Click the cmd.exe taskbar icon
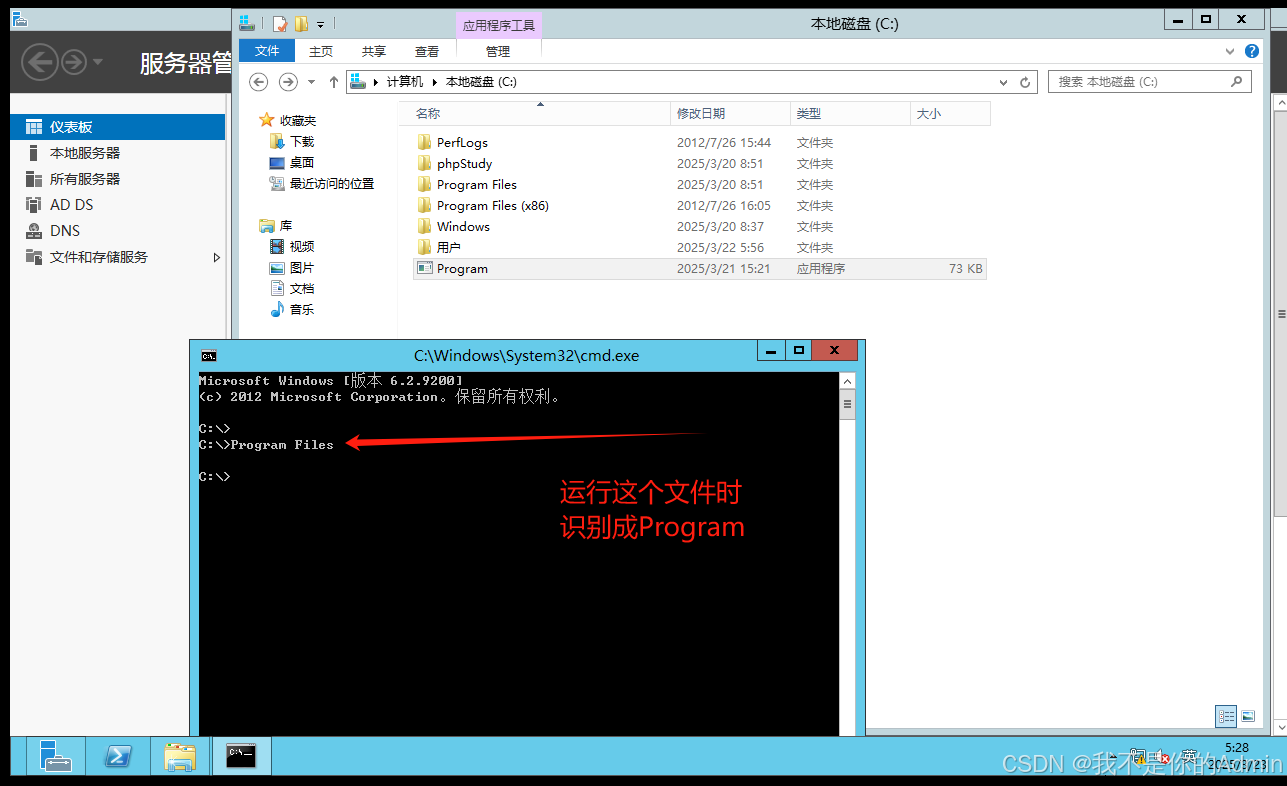The height and width of the screenshot is (786, 1287). tap(240, 757)
